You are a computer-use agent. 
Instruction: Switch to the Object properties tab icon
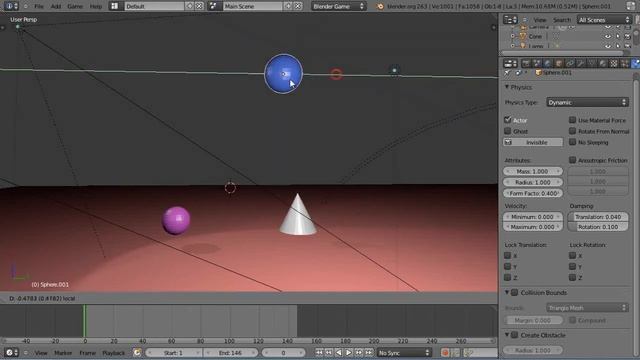(x=559, y=63)
